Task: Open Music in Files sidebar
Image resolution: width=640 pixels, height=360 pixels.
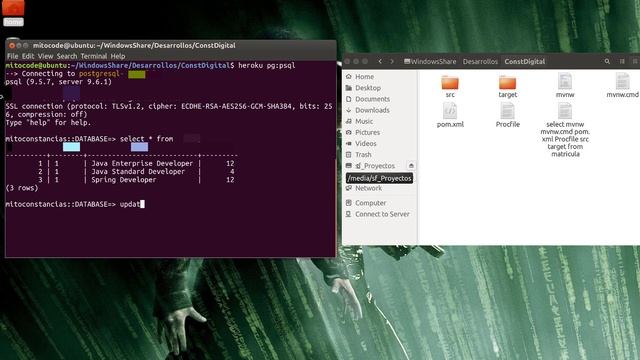Action: click(x=364, y=121)
